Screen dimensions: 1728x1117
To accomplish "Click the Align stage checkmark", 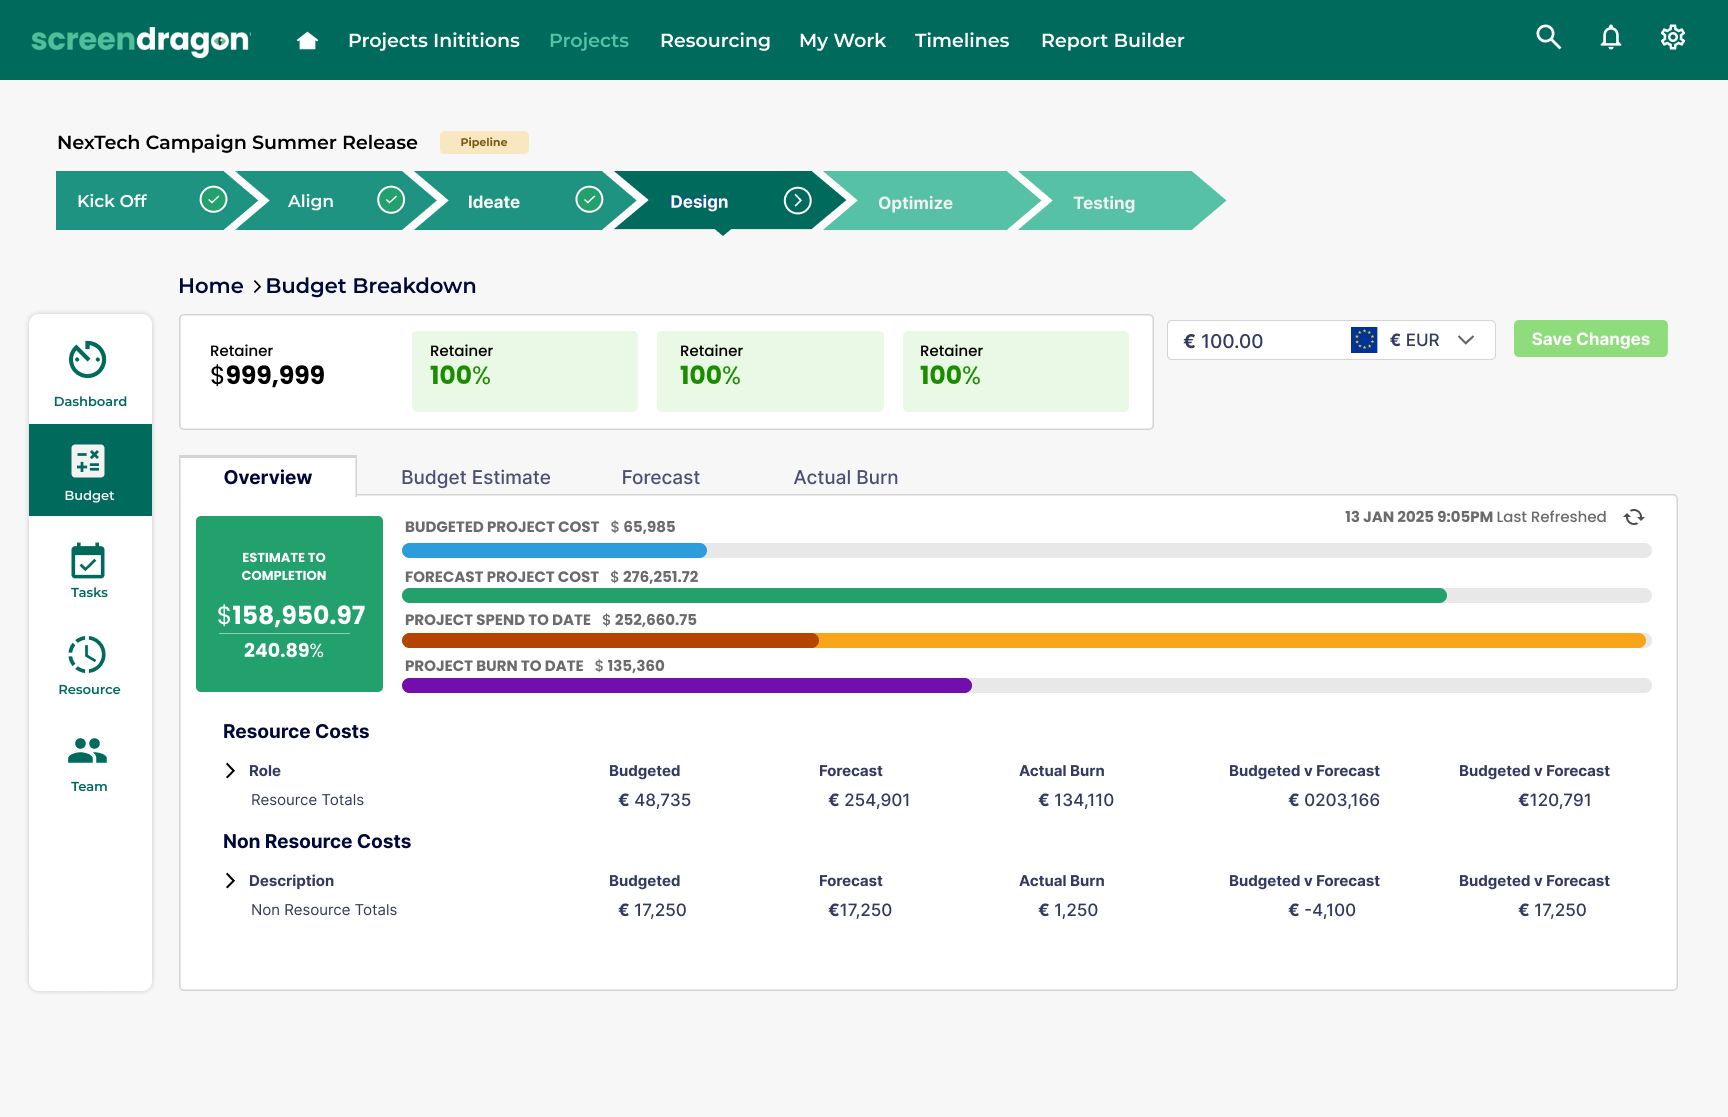I will (391, 200).
